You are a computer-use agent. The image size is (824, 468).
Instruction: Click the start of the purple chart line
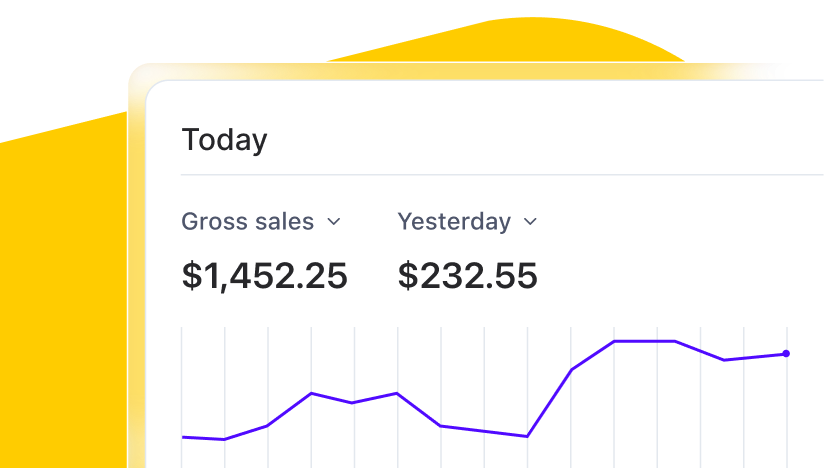(184, 436)
